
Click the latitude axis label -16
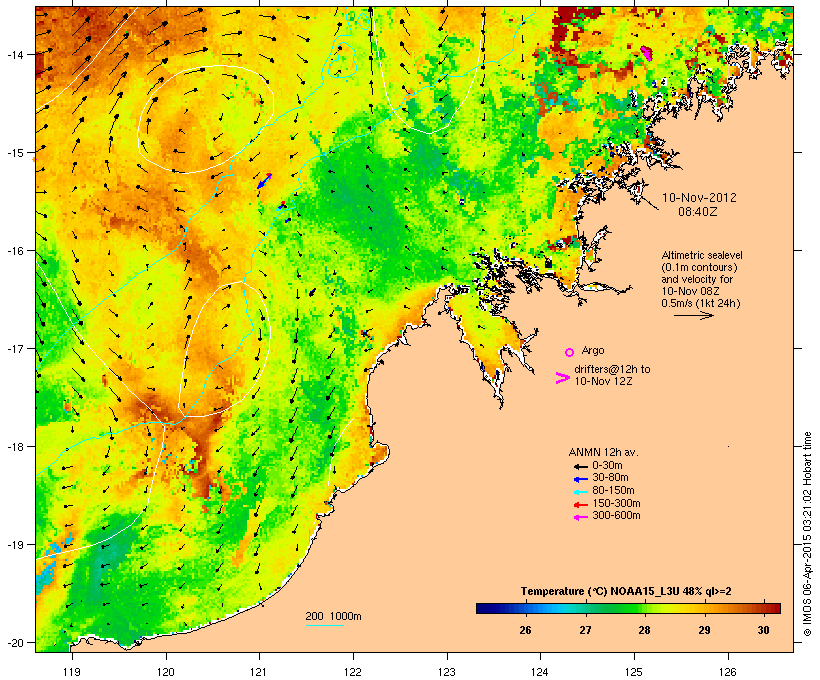coord(14,251)
